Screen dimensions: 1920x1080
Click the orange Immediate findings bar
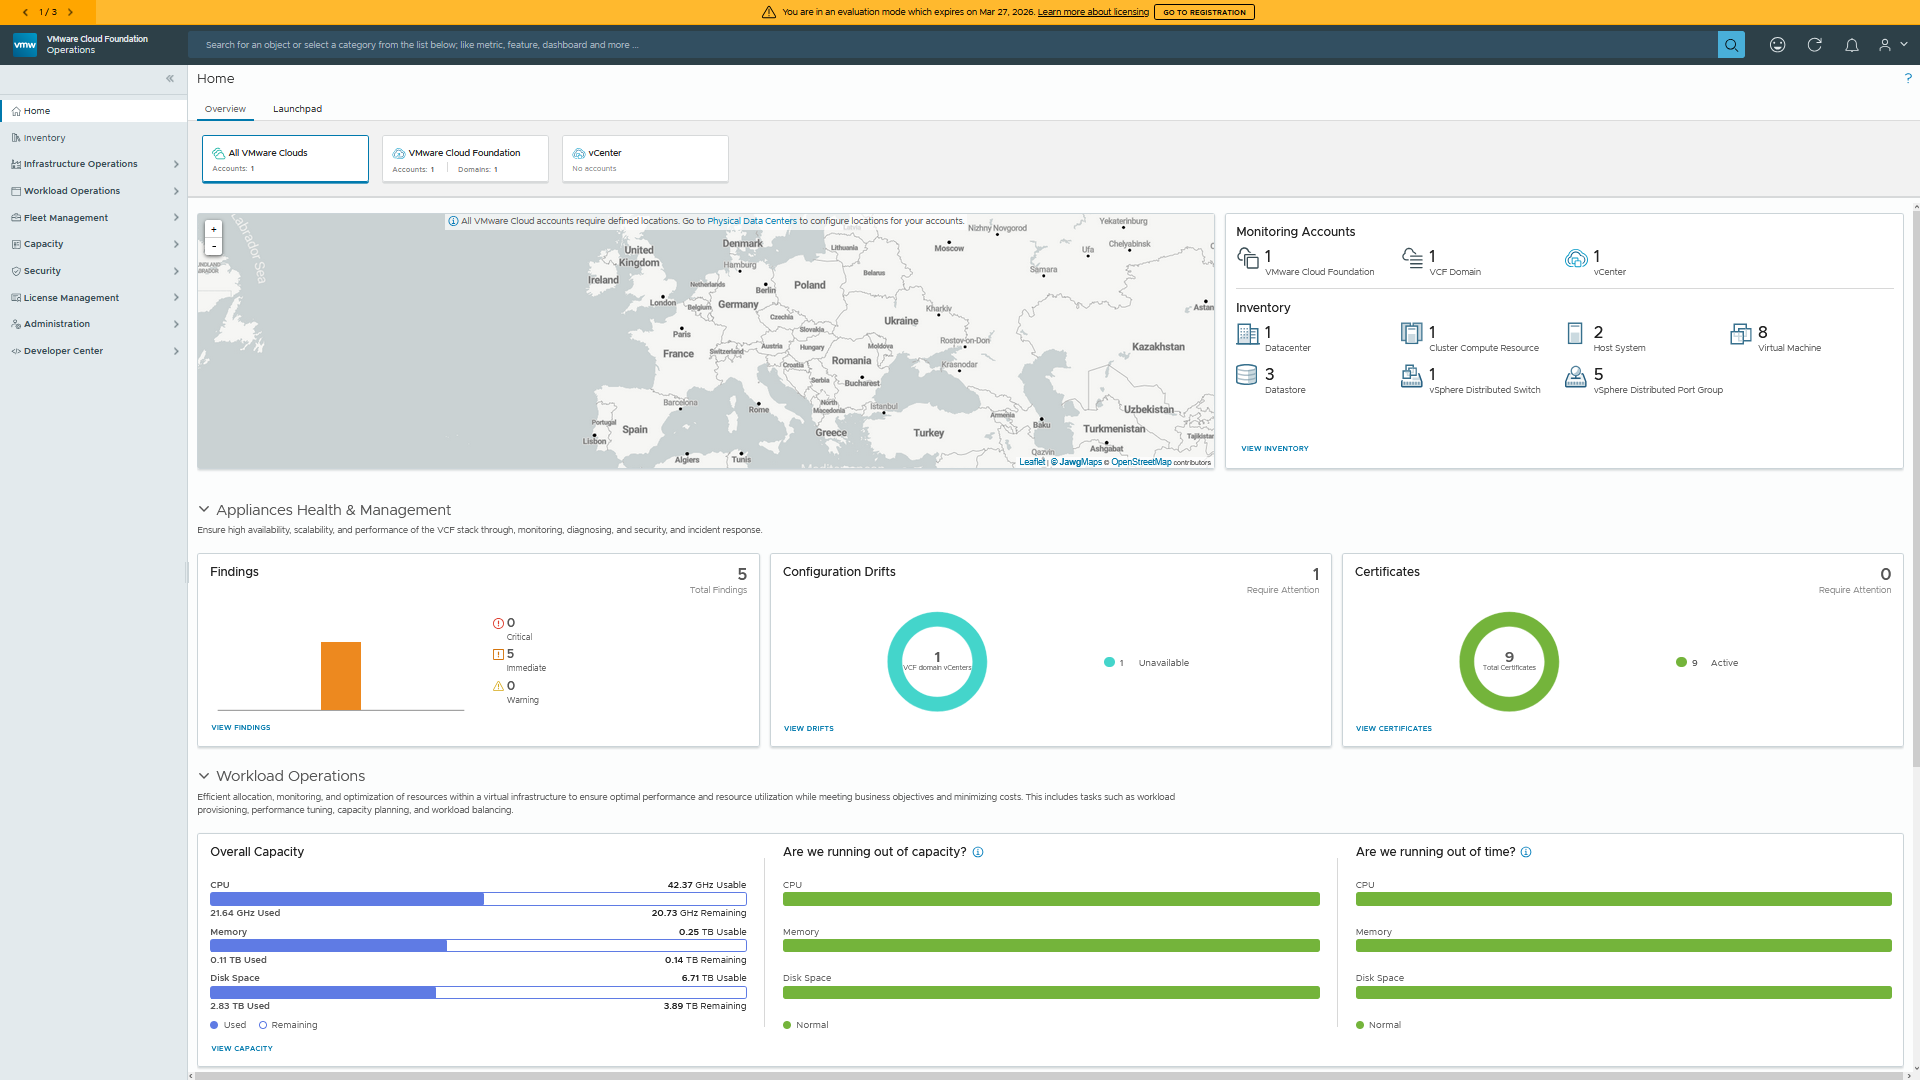[x=340, y=675]
